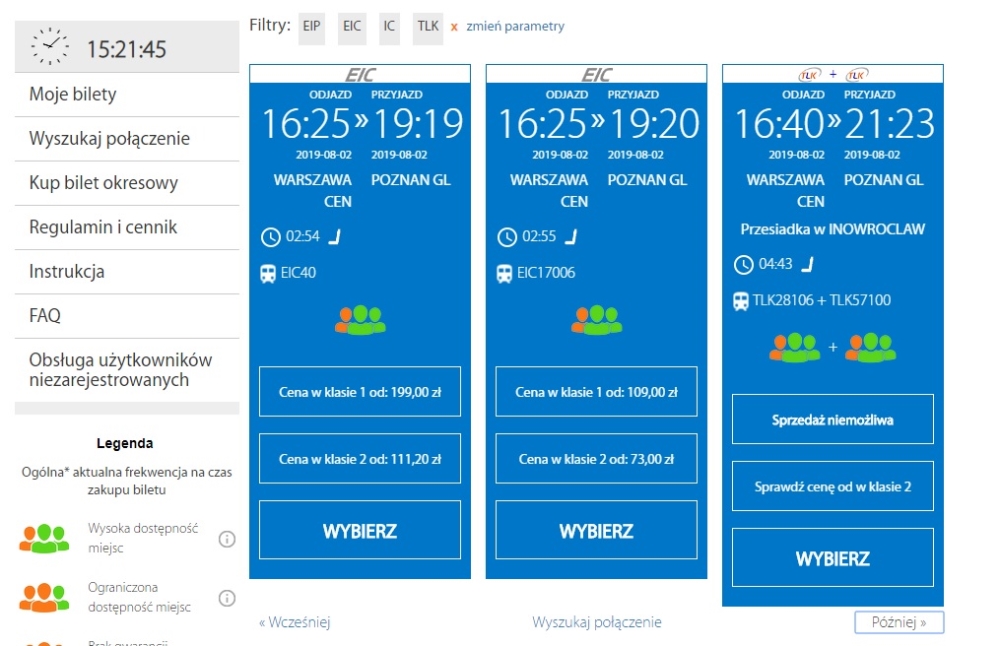Toggle the TLK filter tag
Image resolution: width=1000 pixels, height=646 pixels.
(428, 27)
